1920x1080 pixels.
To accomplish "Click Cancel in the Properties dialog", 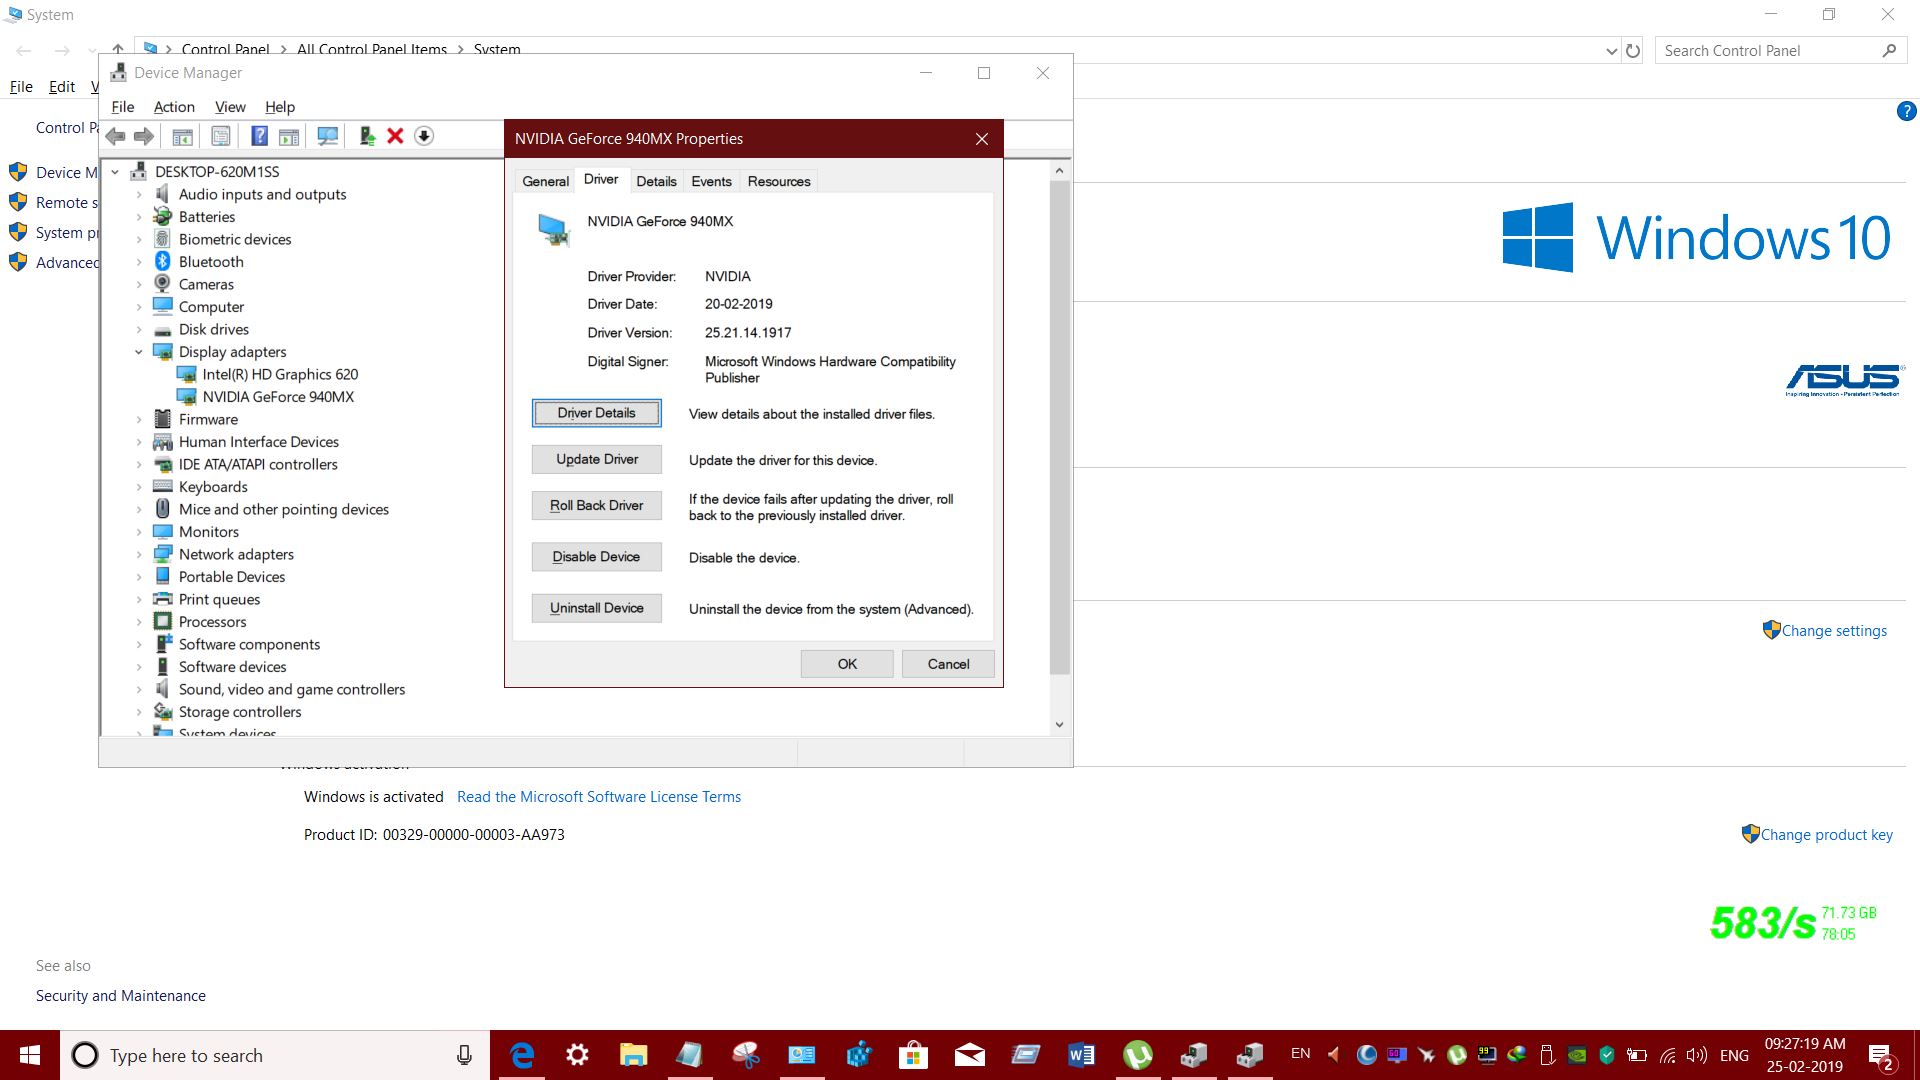I will 948,664.
